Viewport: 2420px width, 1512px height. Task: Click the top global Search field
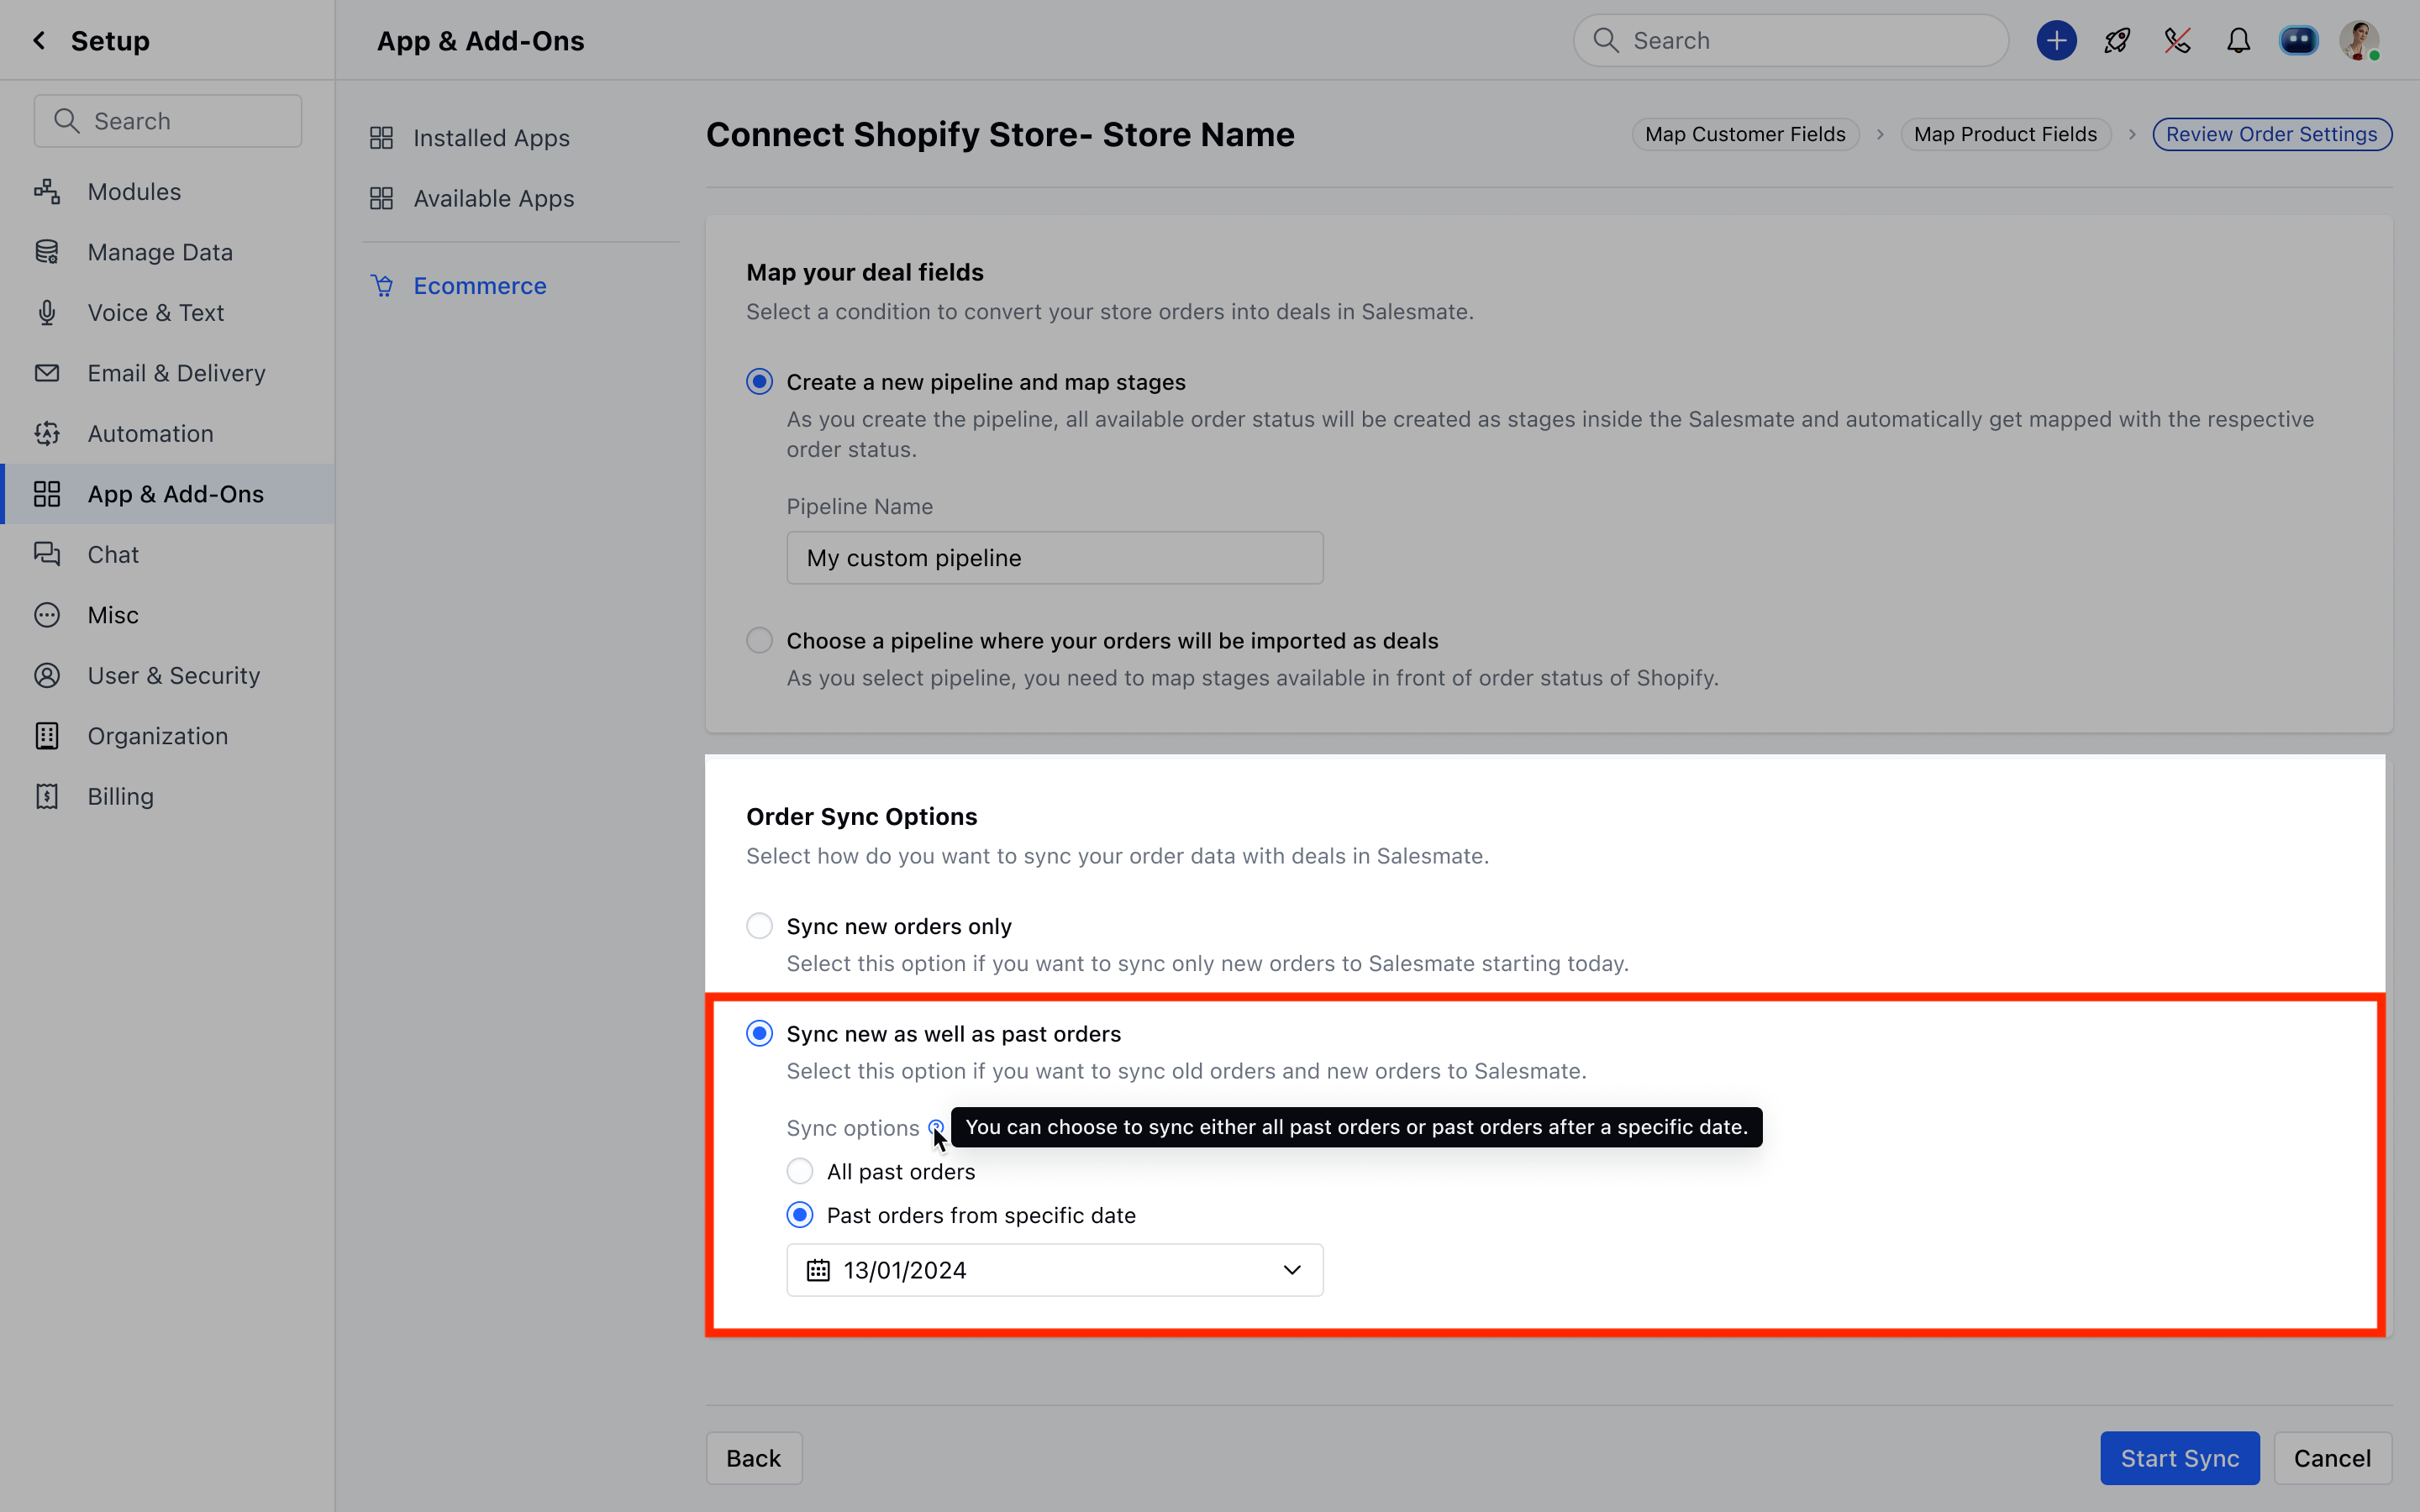[1791, 40]
